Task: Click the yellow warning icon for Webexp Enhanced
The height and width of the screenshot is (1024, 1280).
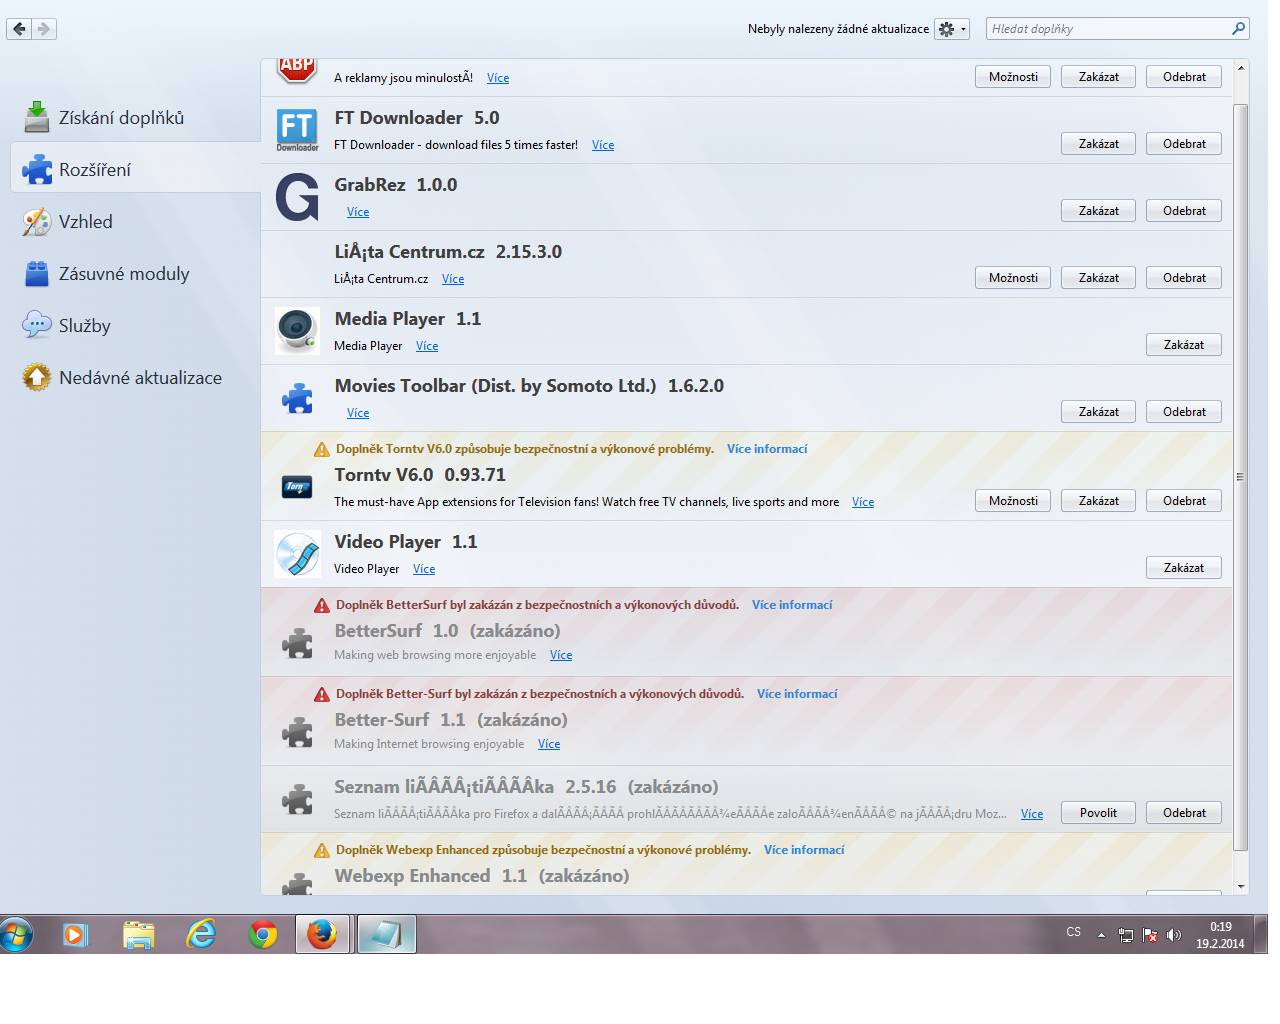Action: pos(322,850)
